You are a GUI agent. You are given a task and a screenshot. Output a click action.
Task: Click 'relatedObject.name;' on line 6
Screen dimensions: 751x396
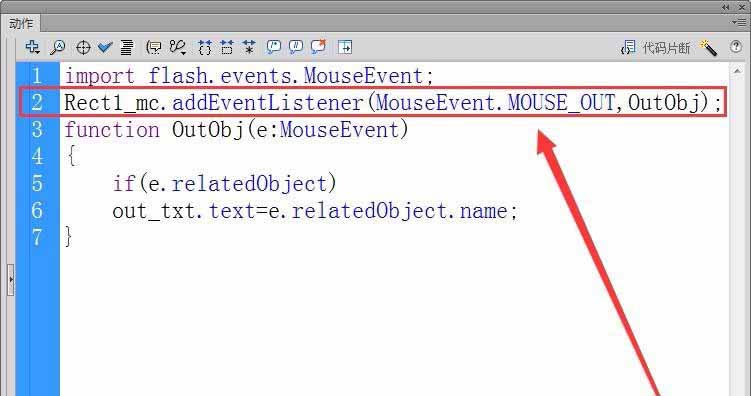[405, 212]
